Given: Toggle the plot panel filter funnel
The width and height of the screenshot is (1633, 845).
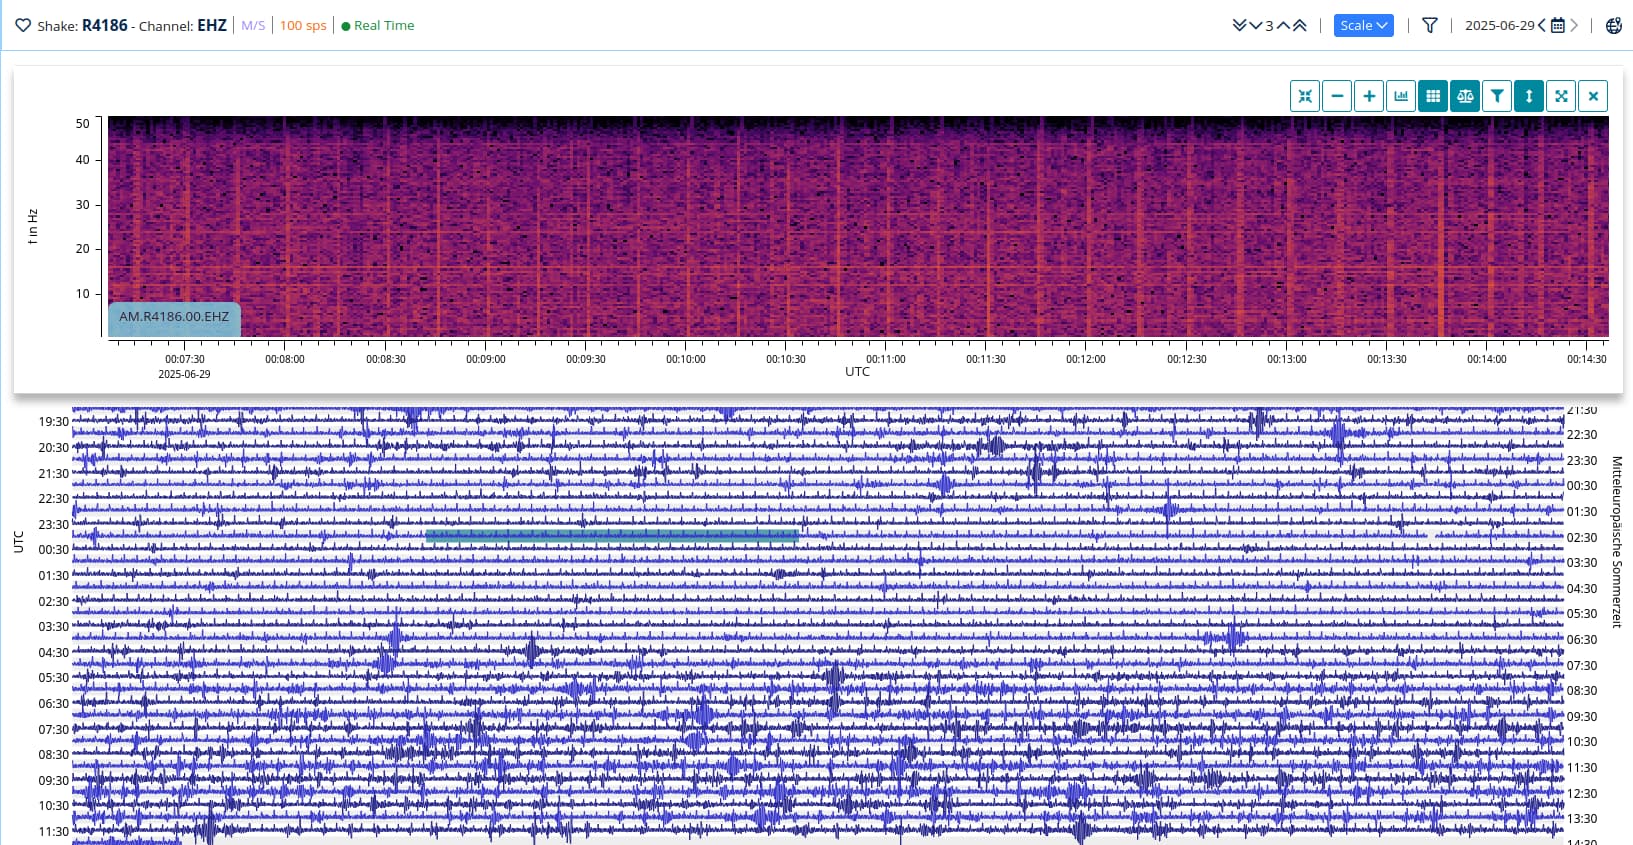Looking at the screenshot, I should pos(1497,96).
